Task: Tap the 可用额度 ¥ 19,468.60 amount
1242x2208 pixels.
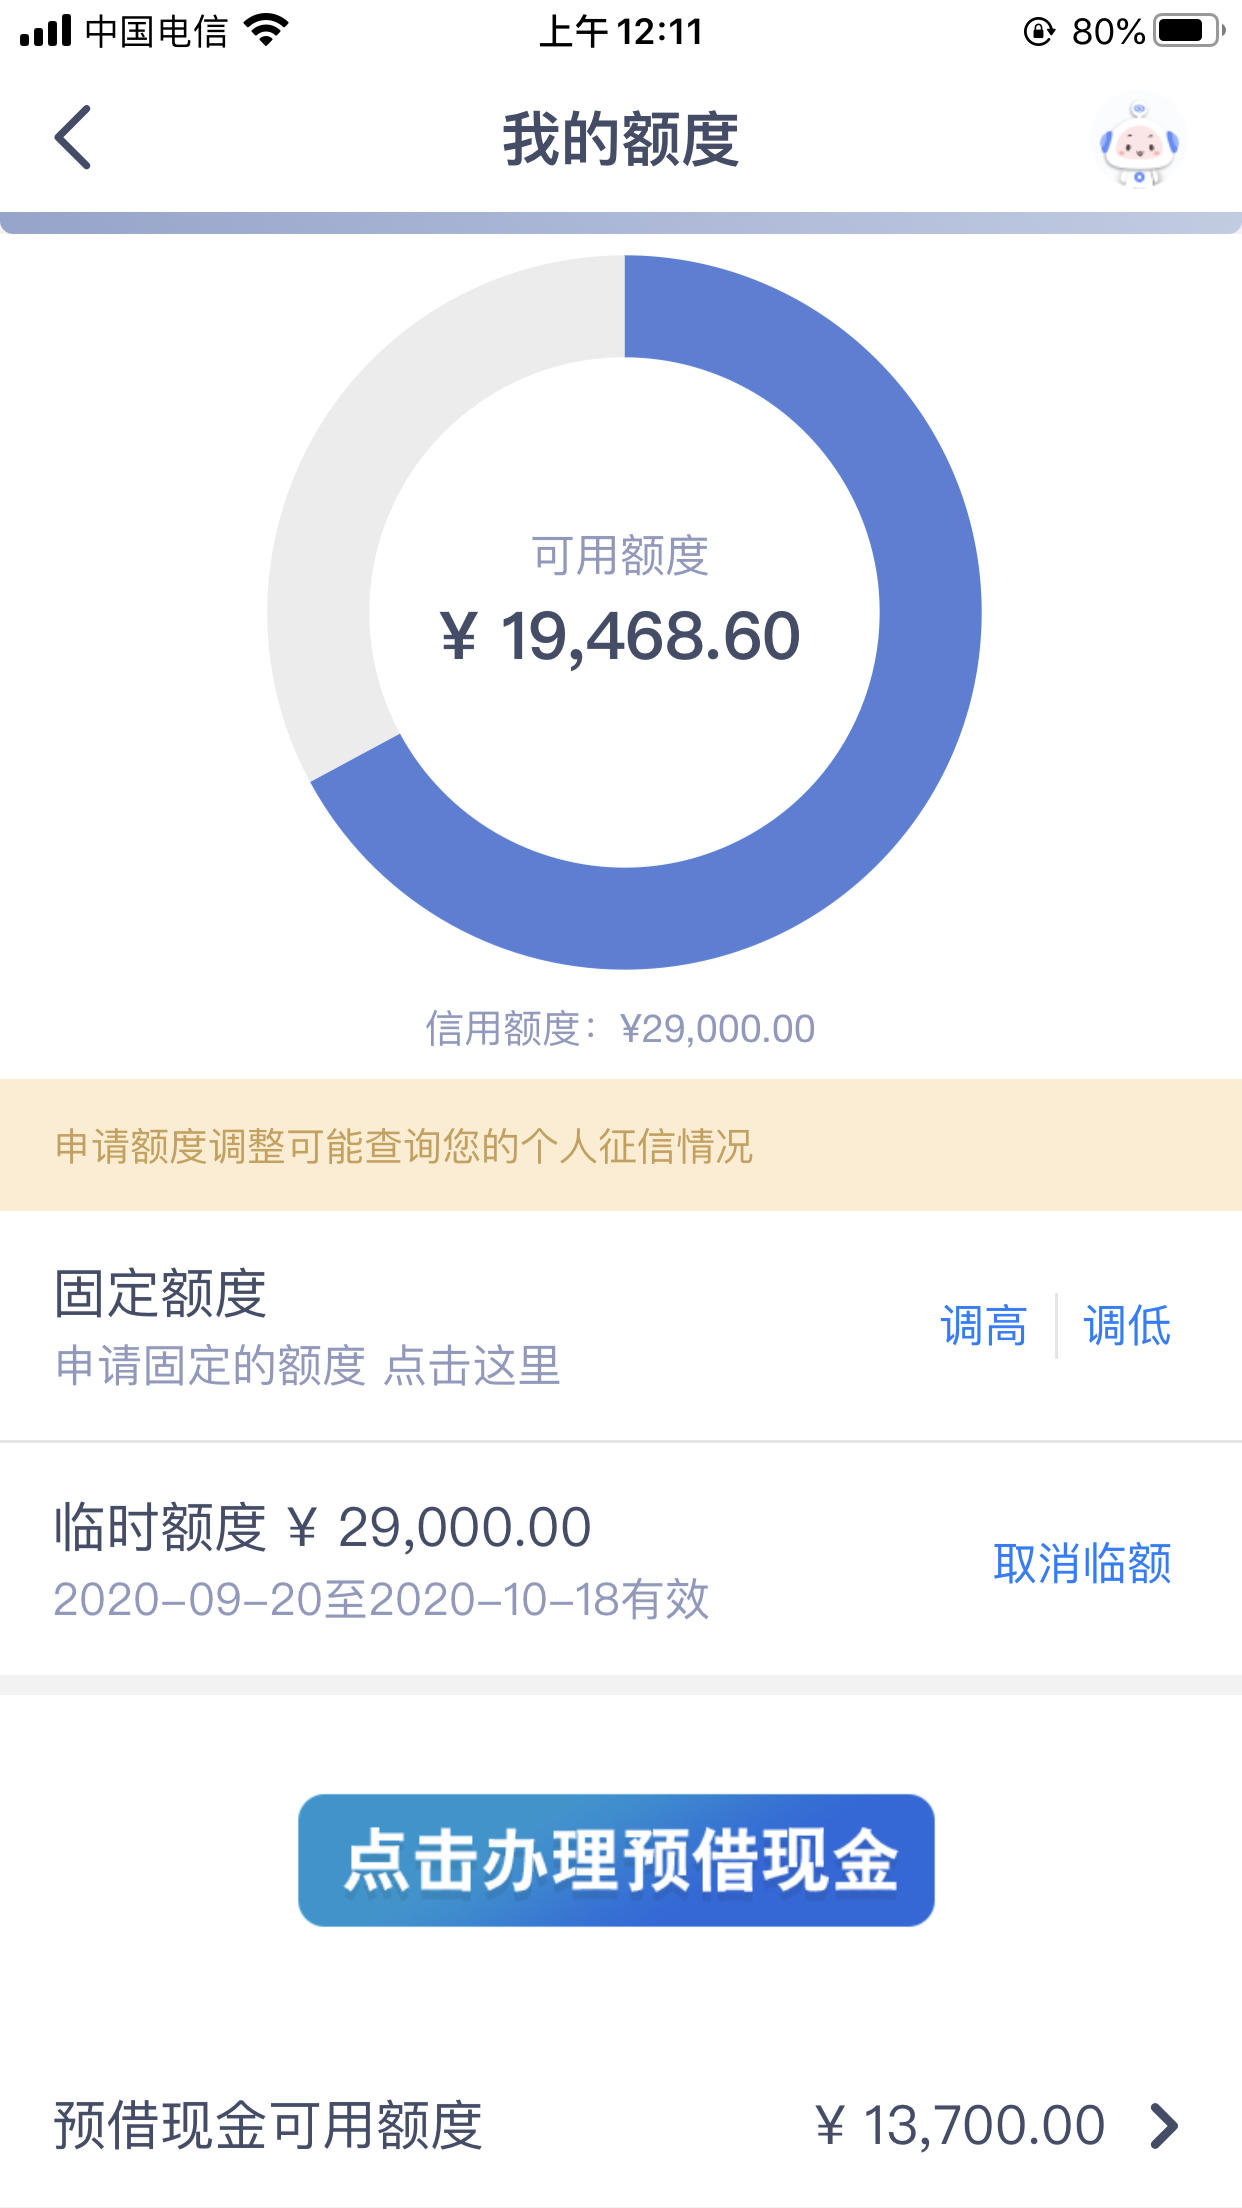Action: [620, 636]
